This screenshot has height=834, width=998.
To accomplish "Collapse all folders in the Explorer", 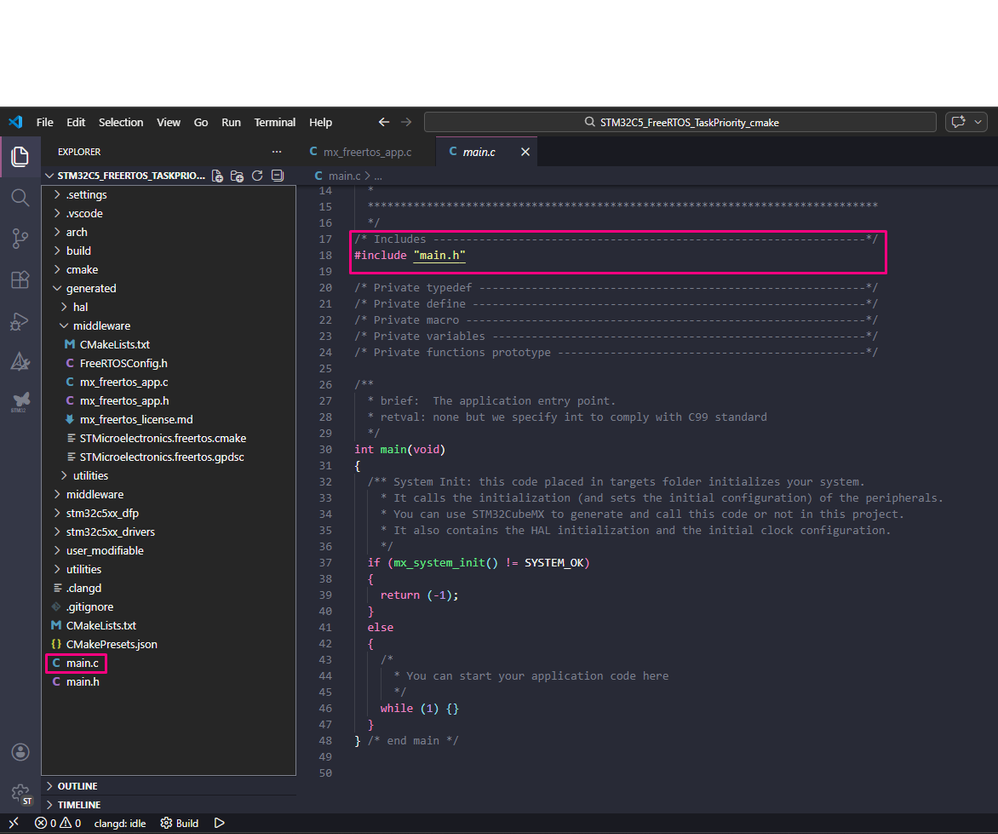I will pyautogui.click(x=278, y=176).
